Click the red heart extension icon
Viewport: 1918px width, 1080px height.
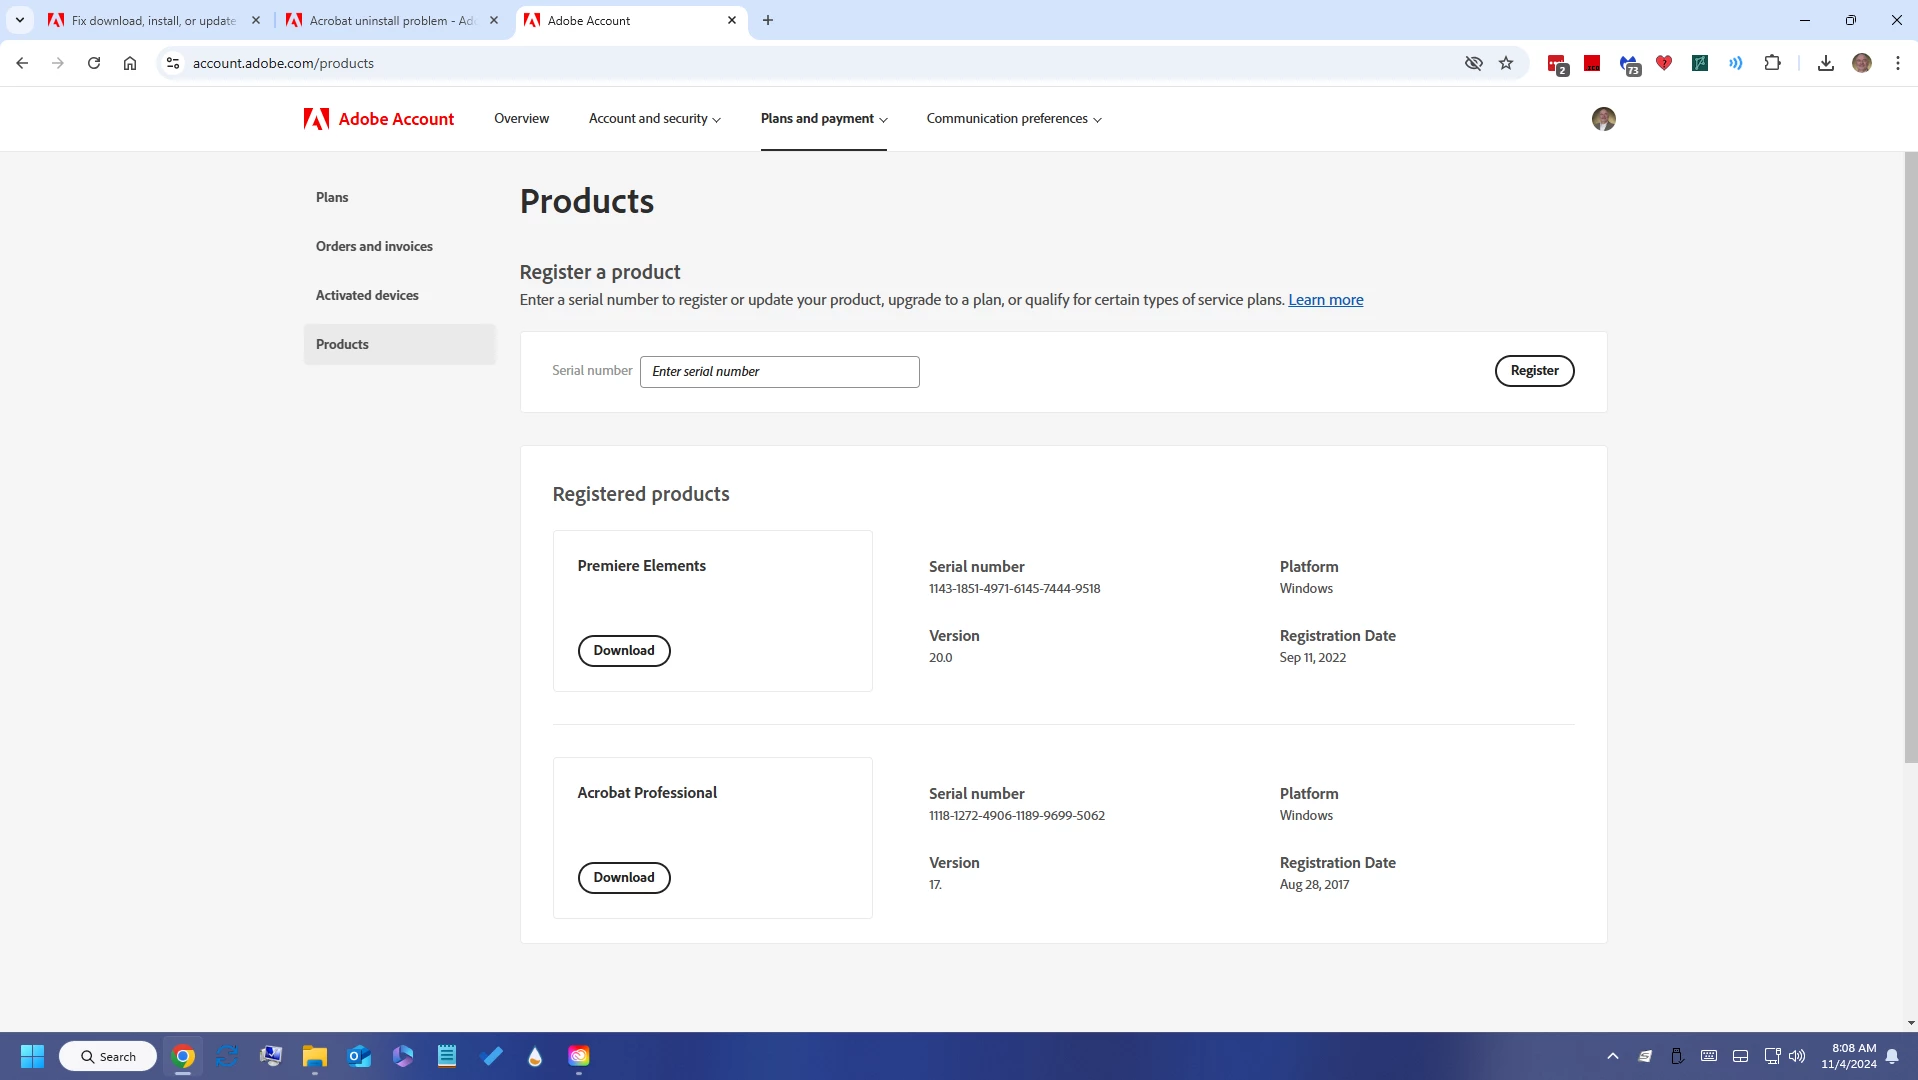[1663, 63]
